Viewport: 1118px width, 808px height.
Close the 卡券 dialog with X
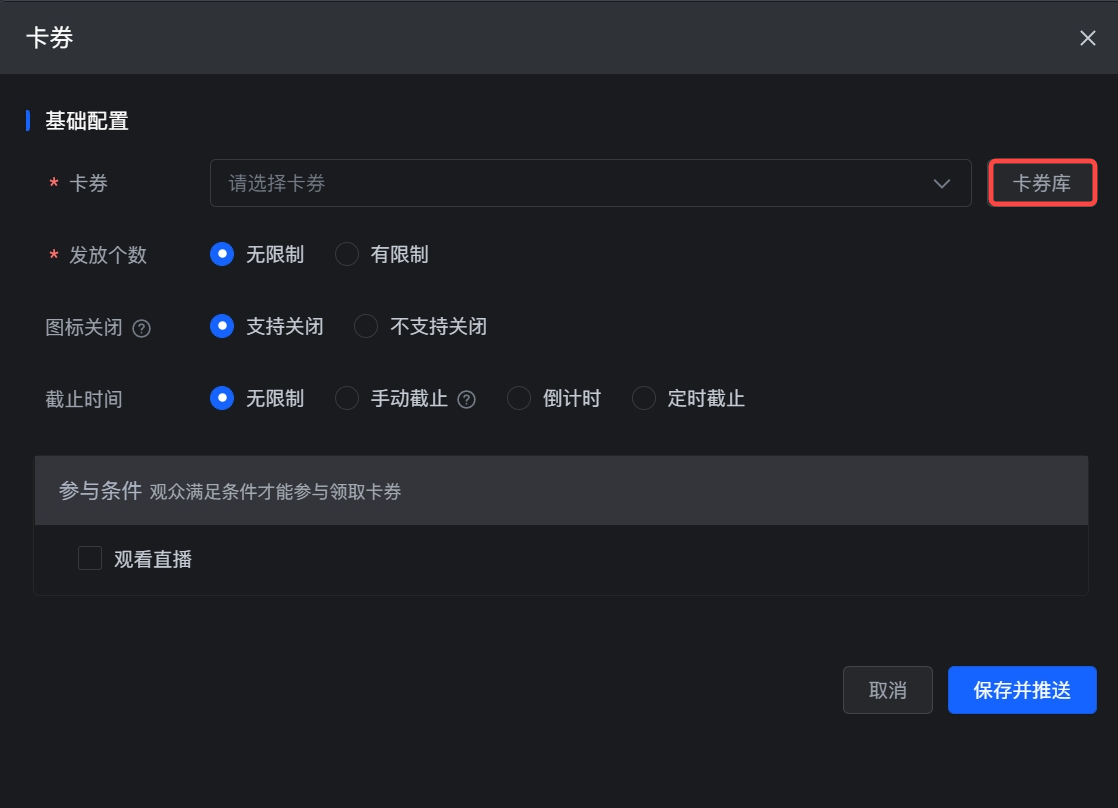click(1088, 38)
